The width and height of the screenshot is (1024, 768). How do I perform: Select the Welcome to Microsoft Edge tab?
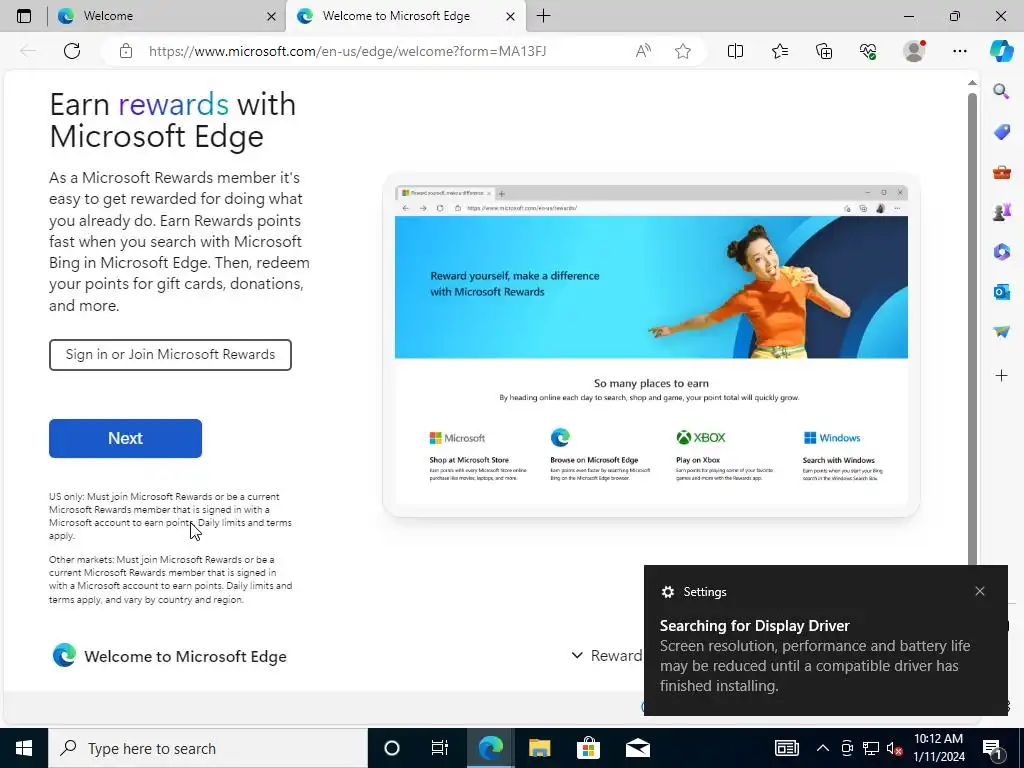405,16
